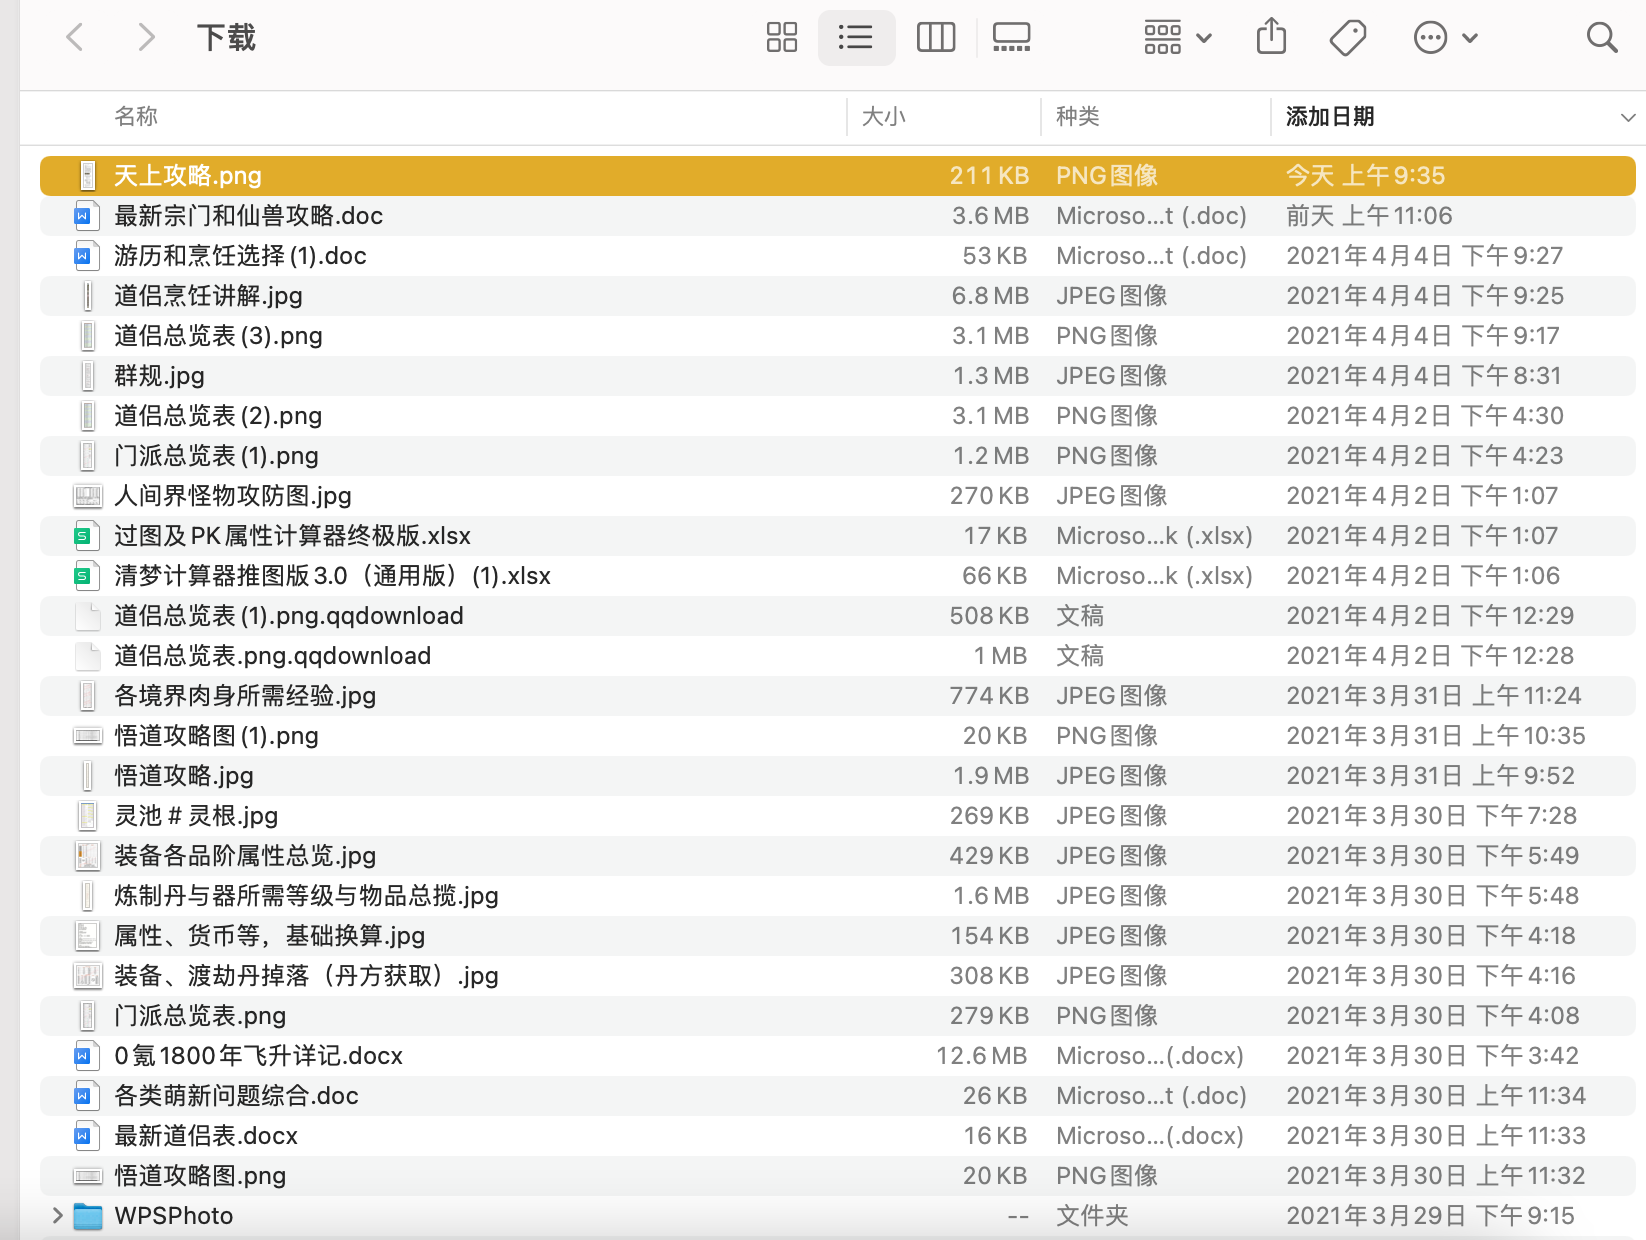
Task: Switch to list view
Action: coord(856,38)
